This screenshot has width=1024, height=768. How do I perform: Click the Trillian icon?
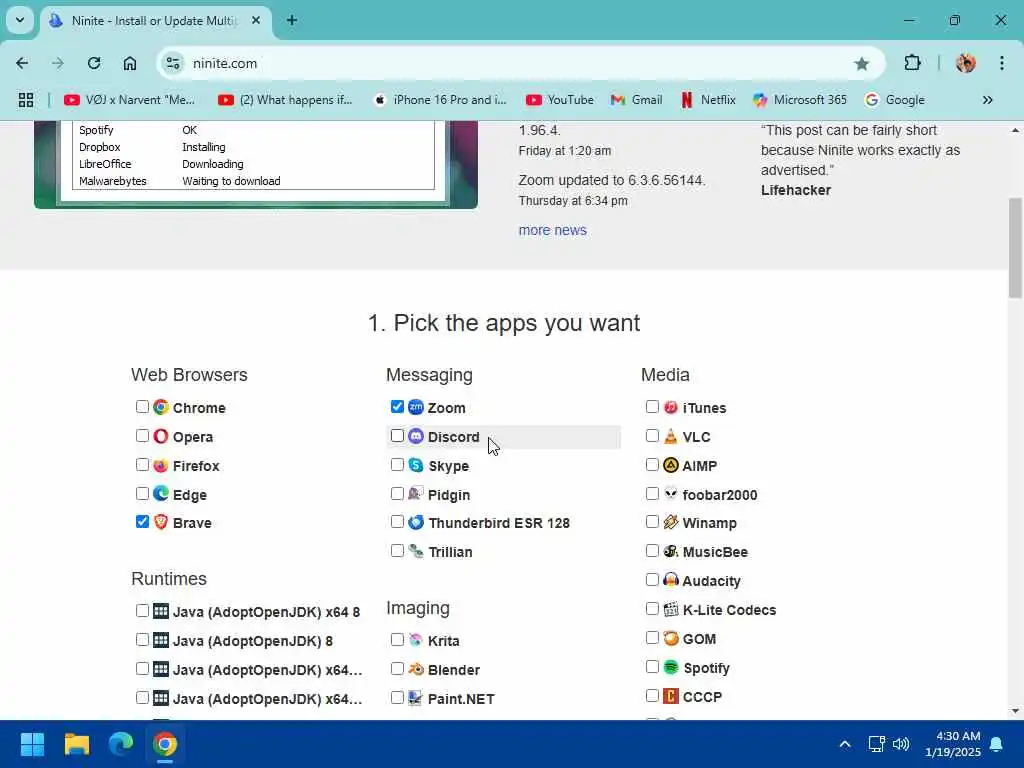pyautogui.click(x=416, y=551)
